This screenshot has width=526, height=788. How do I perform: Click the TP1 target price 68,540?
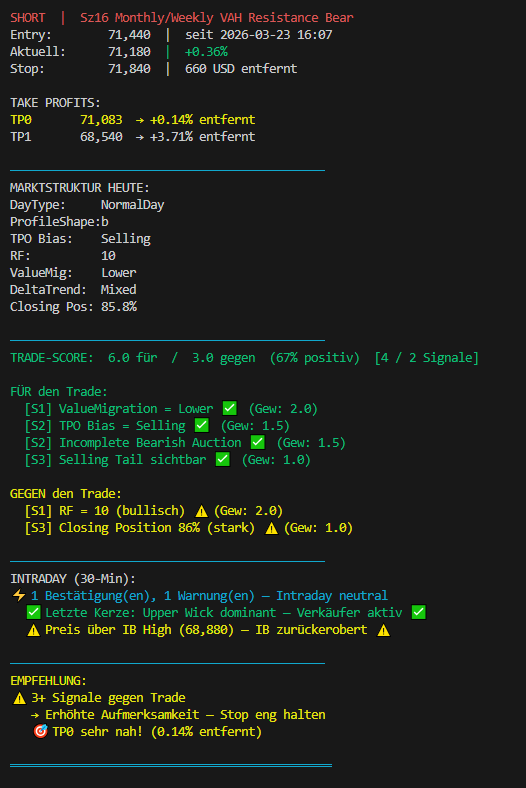(x=101, y=137)
